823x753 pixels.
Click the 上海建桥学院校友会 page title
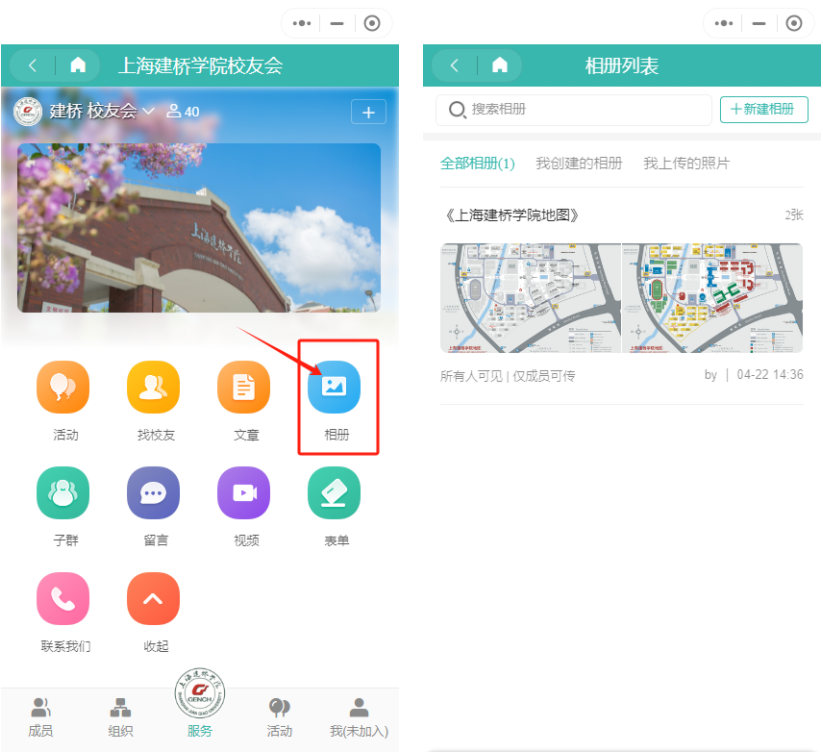201,66
